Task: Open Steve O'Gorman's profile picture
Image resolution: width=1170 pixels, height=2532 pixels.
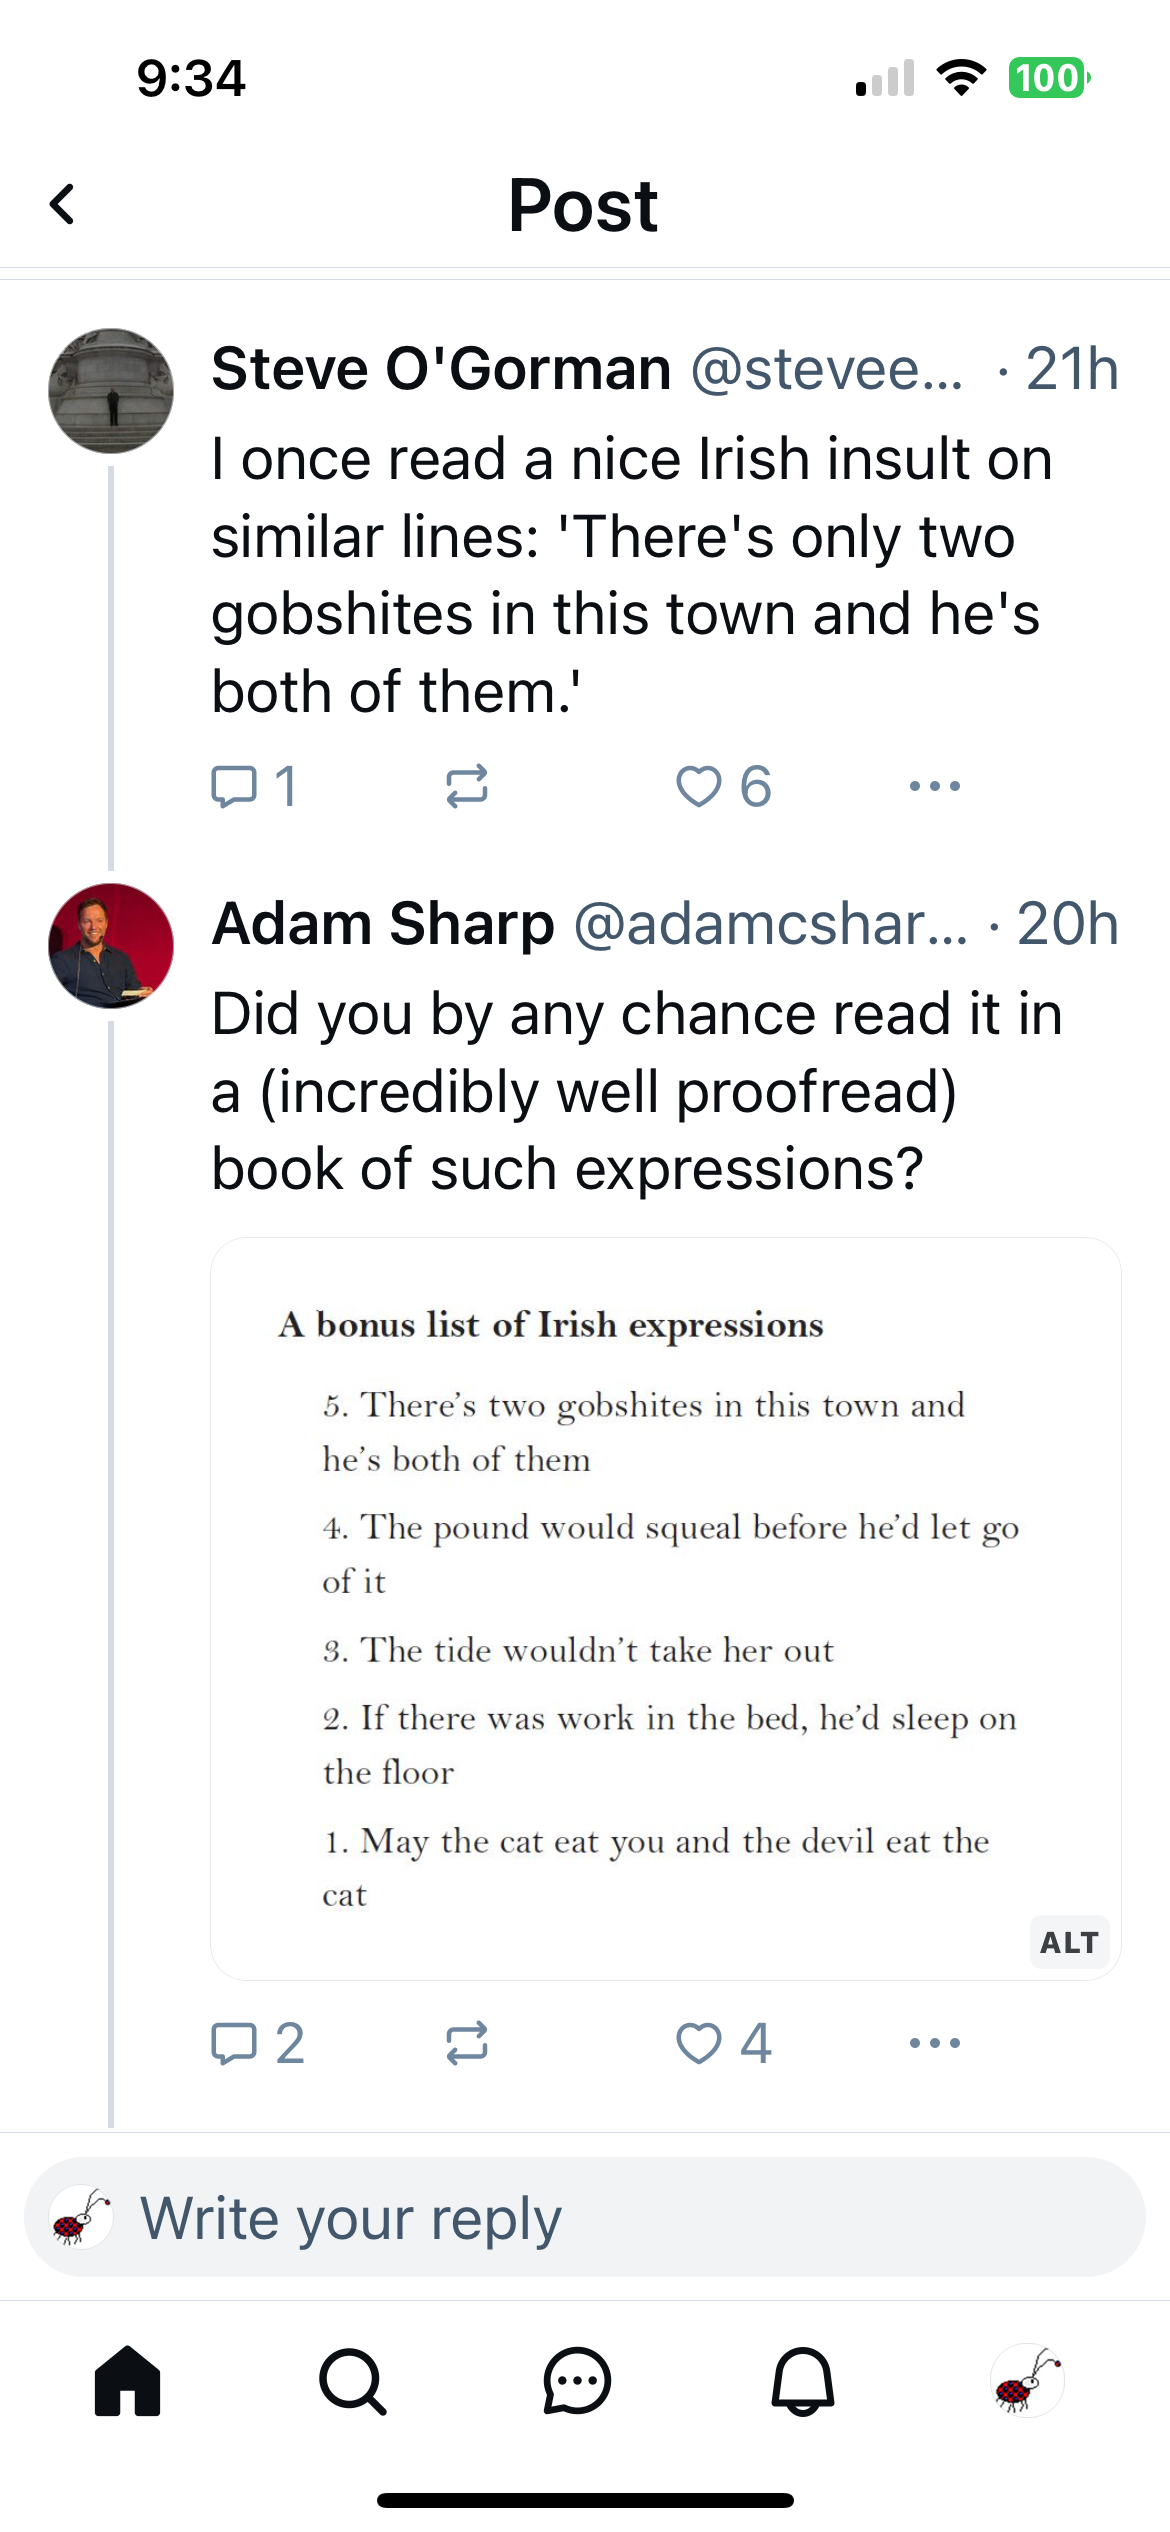Action: (111, 391)
